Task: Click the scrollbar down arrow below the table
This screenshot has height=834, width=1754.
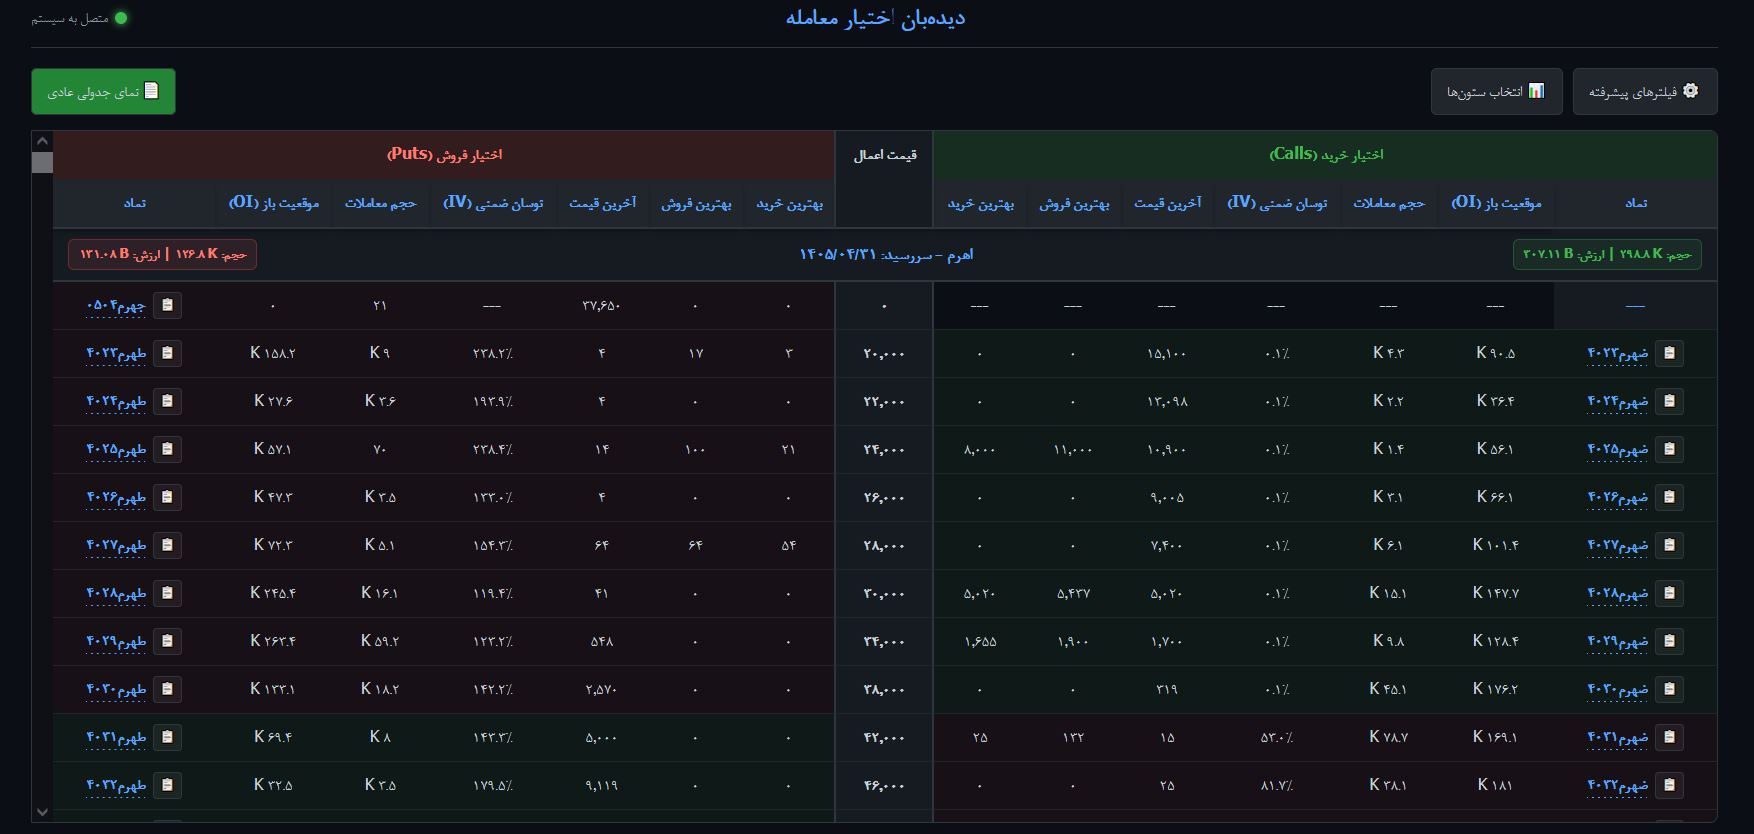Action: tap(42, 812)
